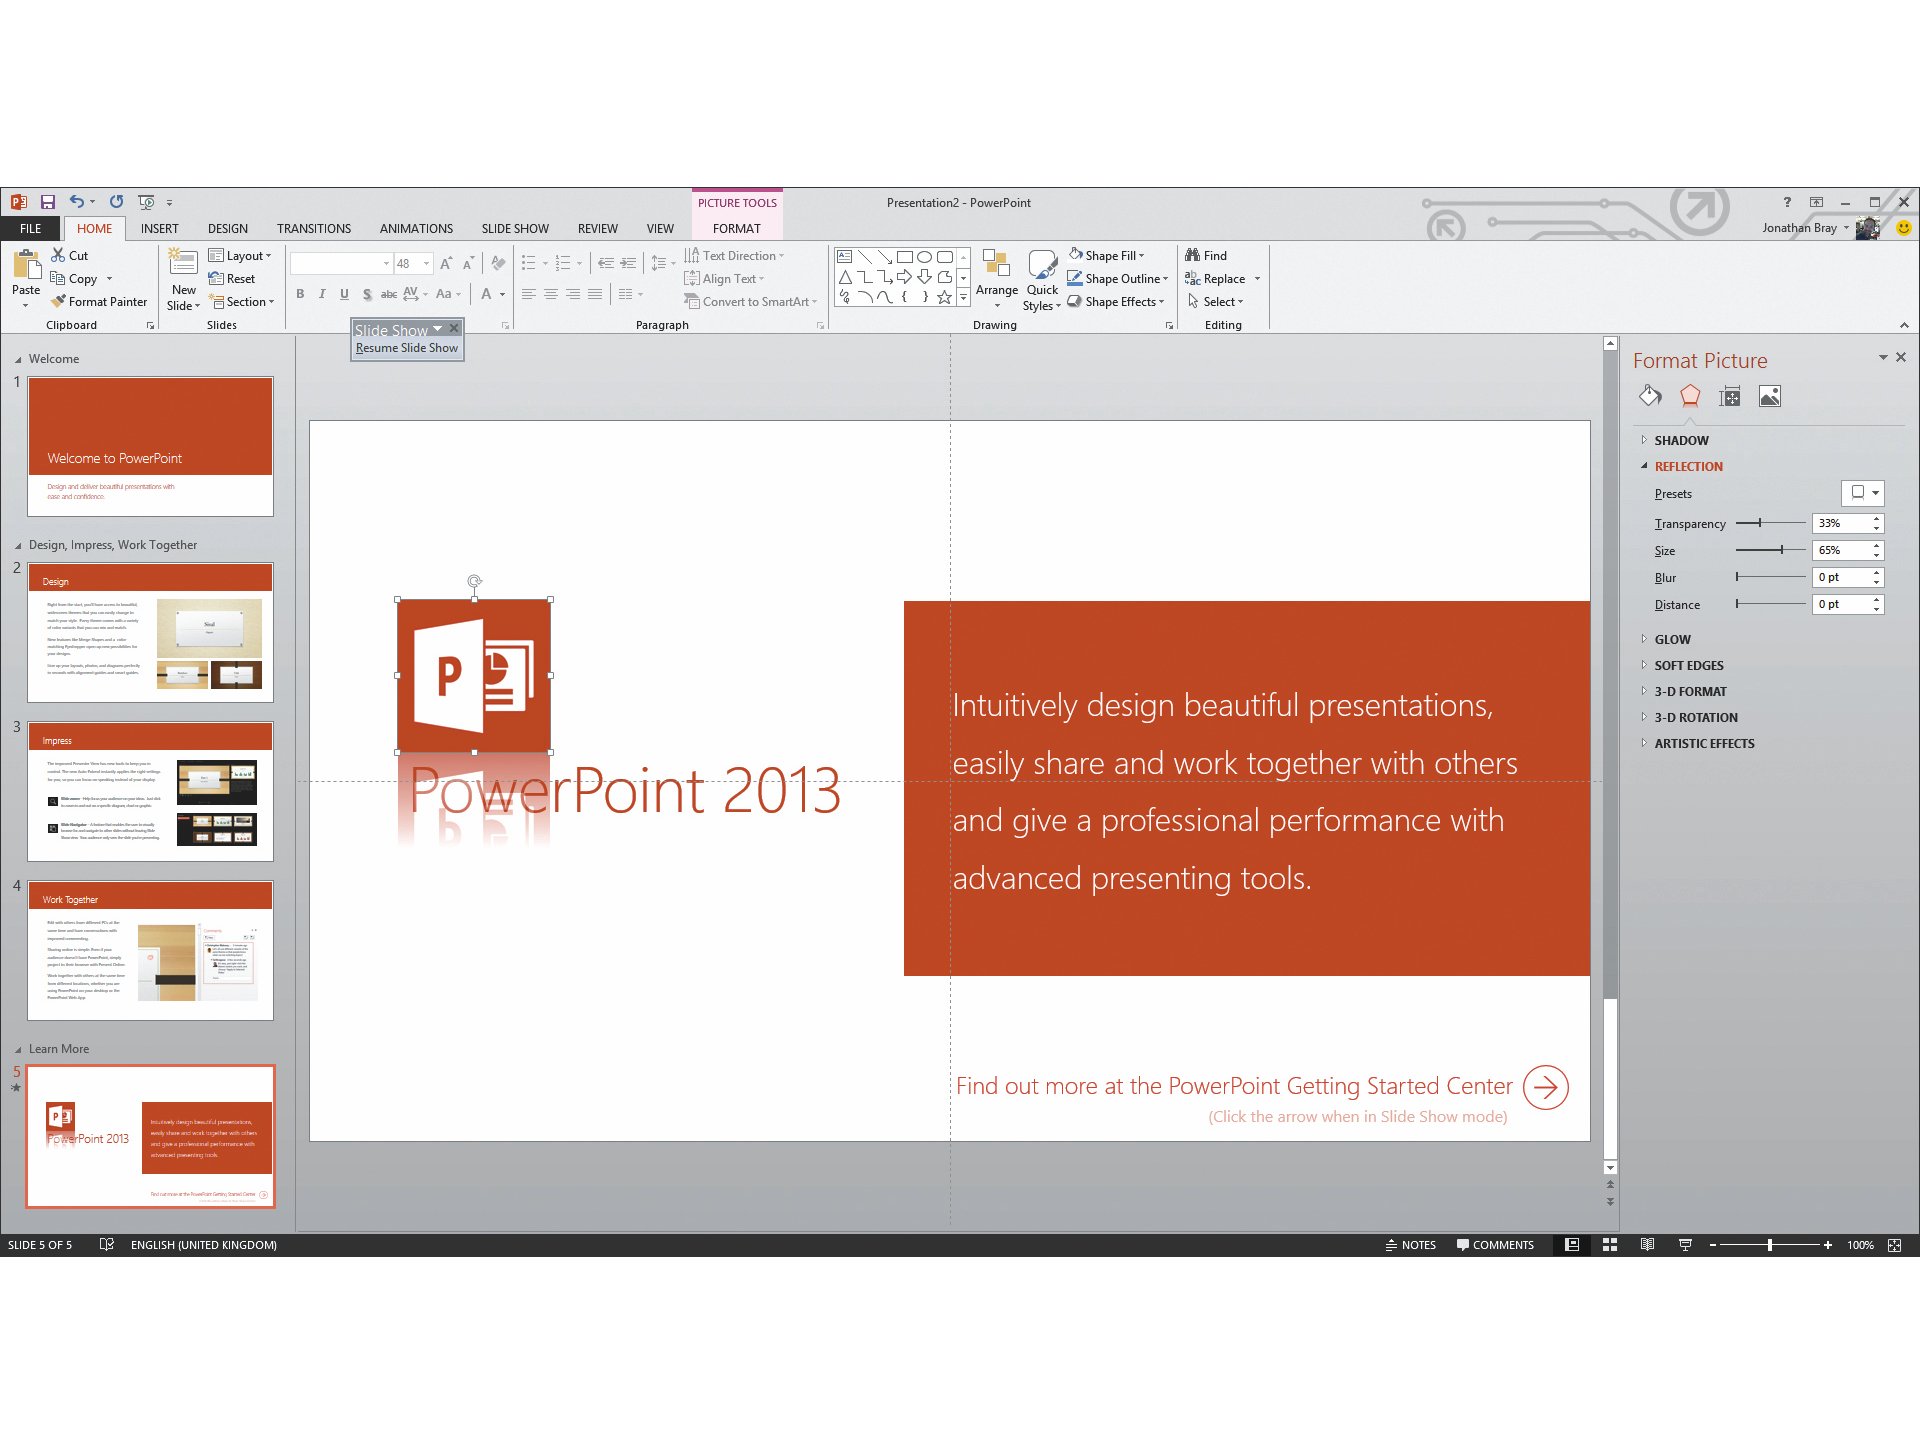This screenshot has height=1444, width=1920.
Task: Click the Resume Slide Show button
Action: [x=406, y=348]
